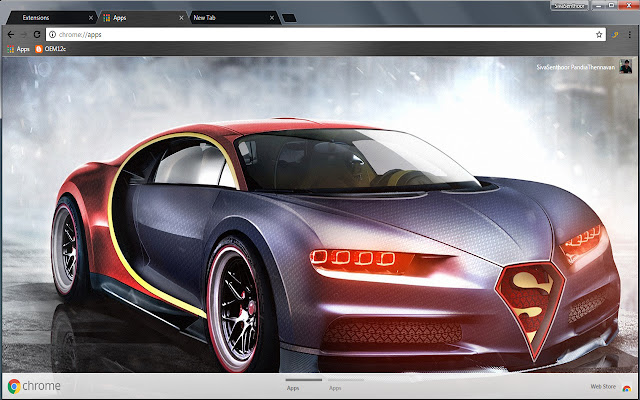Close the Apps browser tab
This screenshot has height=400, width=640.
[181, 18]
